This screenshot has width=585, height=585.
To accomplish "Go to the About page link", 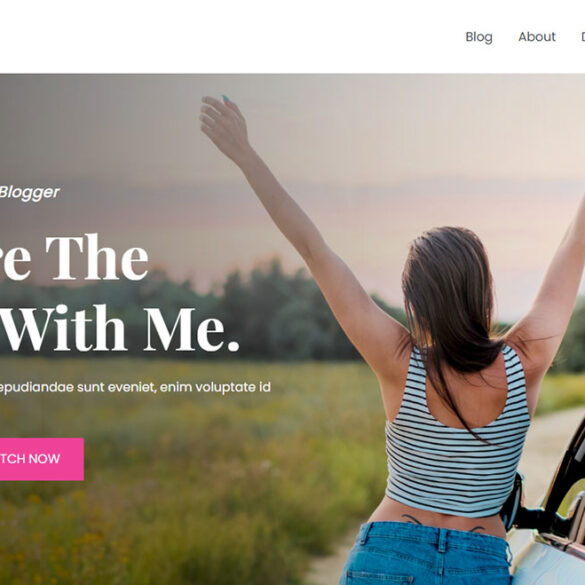I will 536,37.
